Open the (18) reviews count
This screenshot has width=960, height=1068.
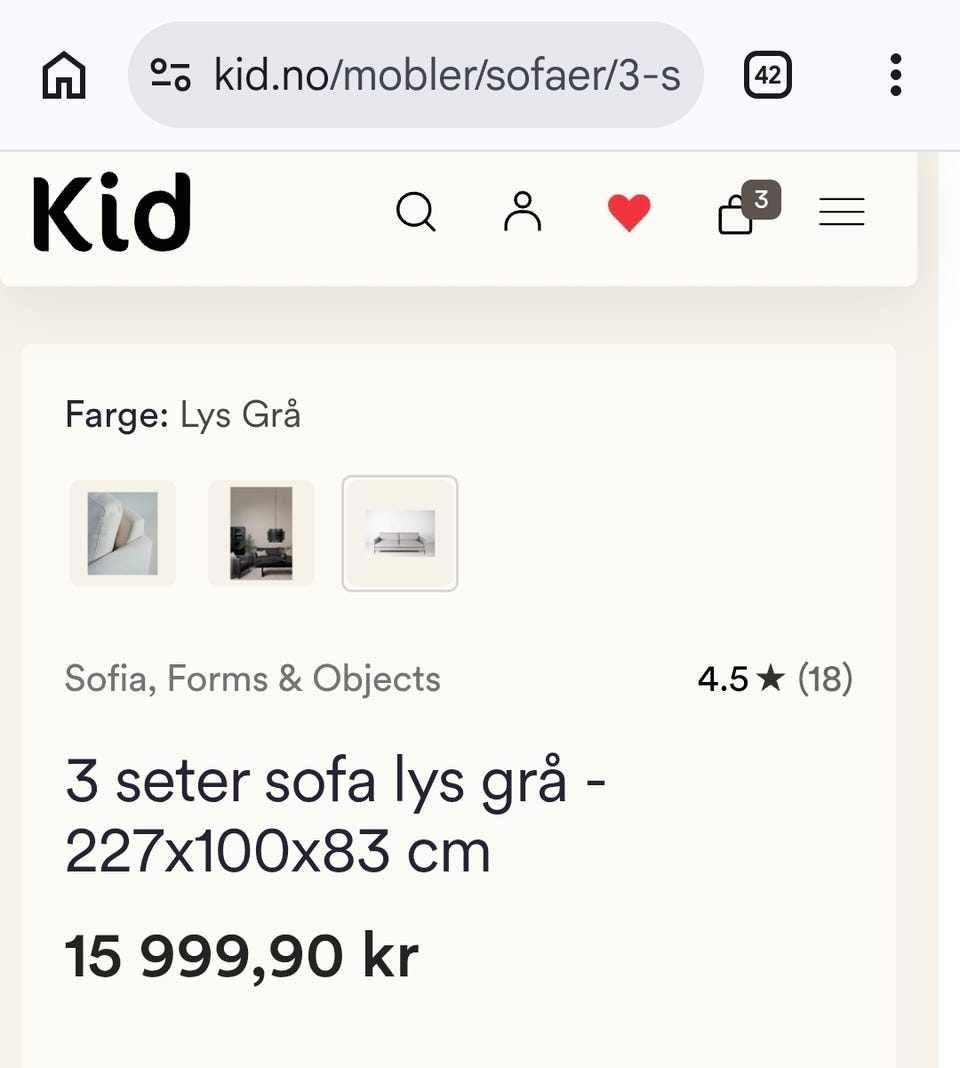click(825, 679)
